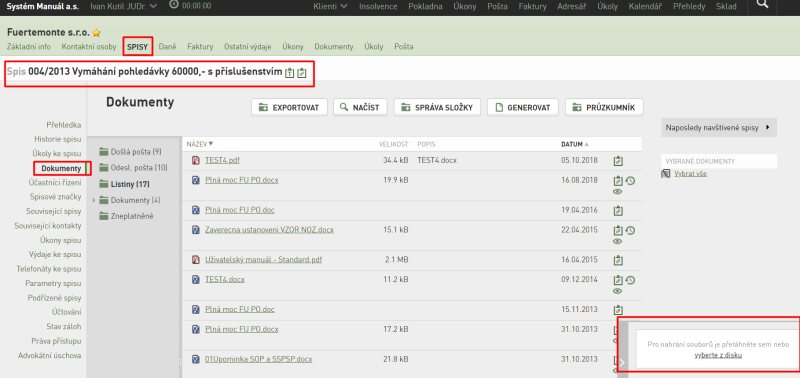Click the second clipboard icon after the case title
Image resolution: width=800 pixels, height=378 pixels.
coord(302,73)
